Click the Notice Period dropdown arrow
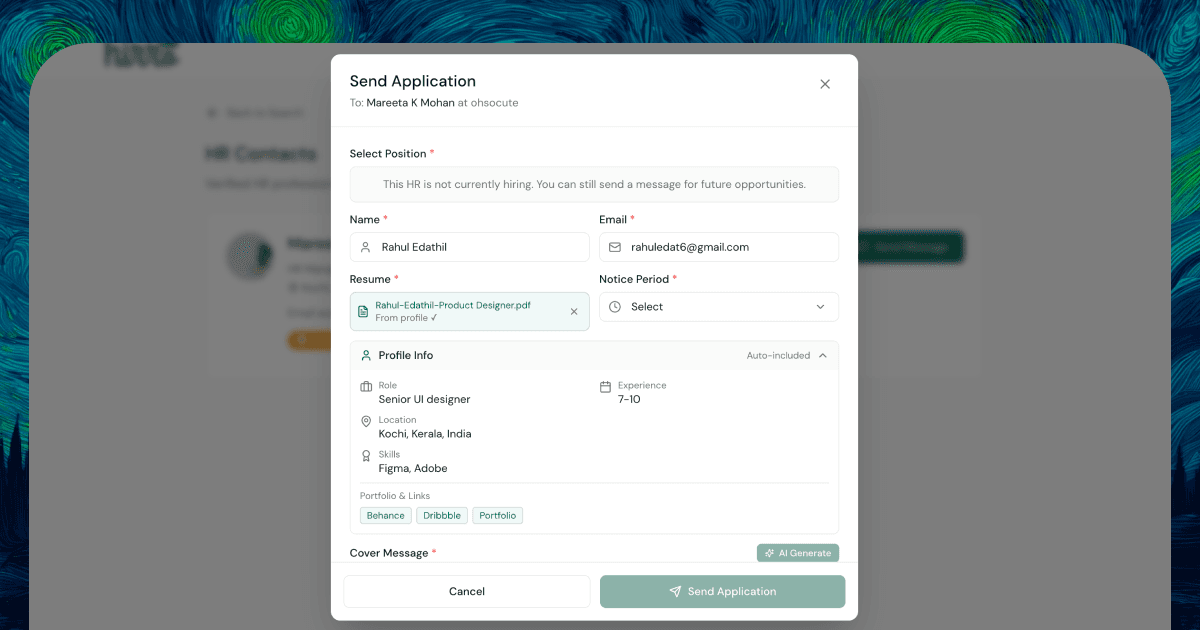 pos(820,307)
